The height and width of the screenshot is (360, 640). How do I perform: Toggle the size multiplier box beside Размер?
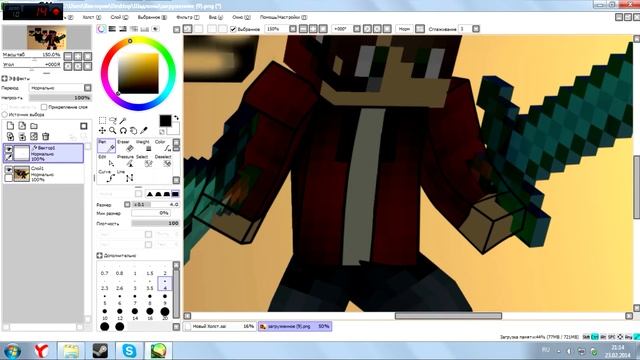coord(127,204)
